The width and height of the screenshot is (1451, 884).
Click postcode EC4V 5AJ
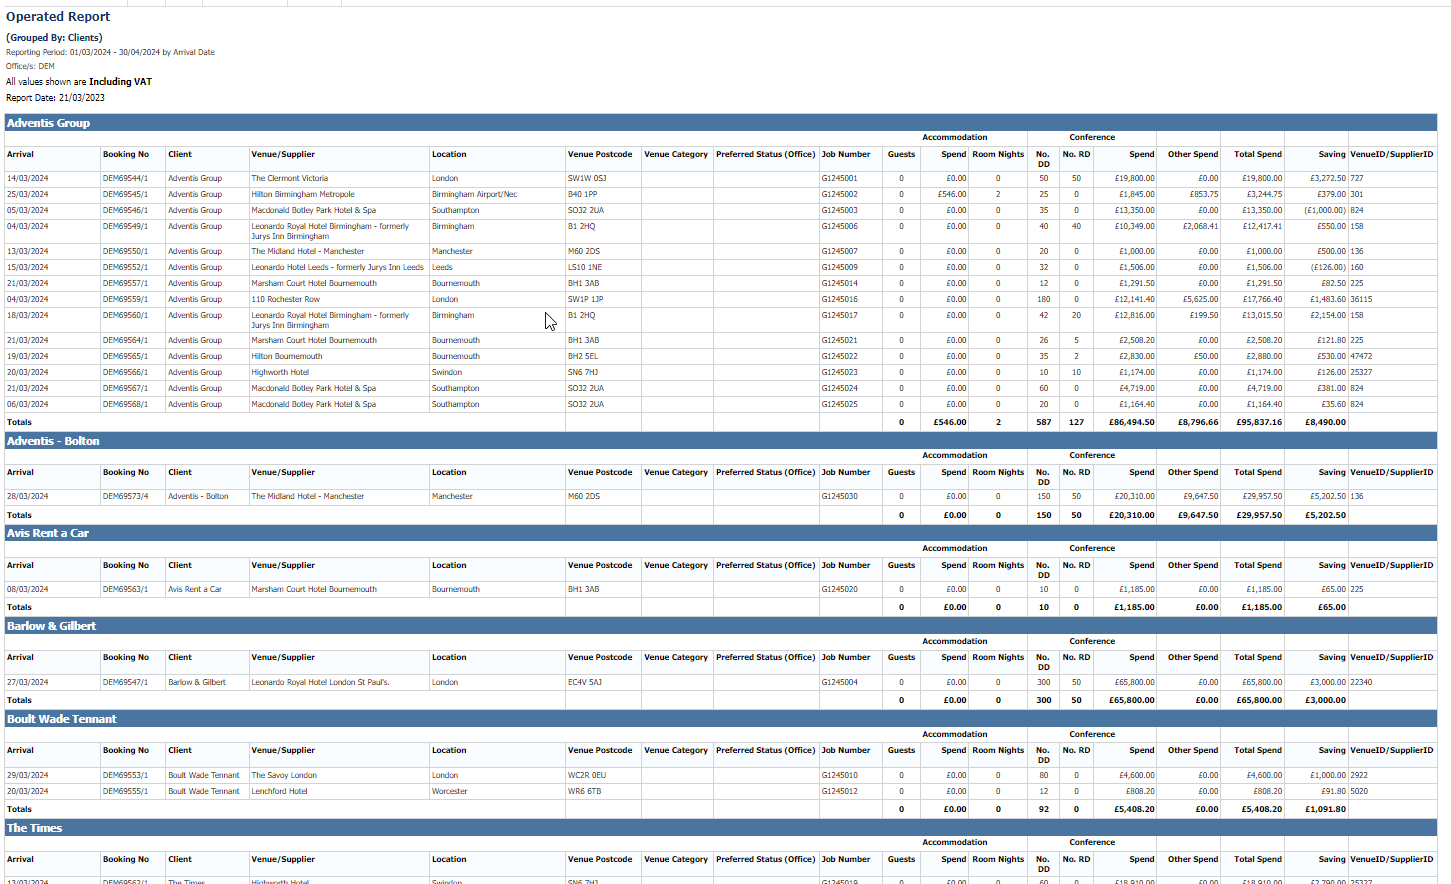point(584,682)
